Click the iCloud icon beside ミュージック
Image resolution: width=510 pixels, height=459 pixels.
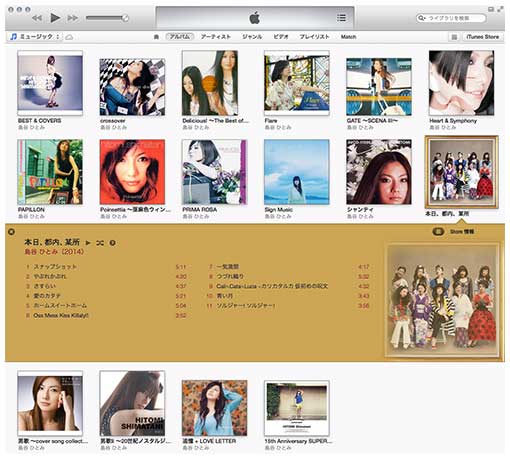pyautogui.click(x=69, y=37)
